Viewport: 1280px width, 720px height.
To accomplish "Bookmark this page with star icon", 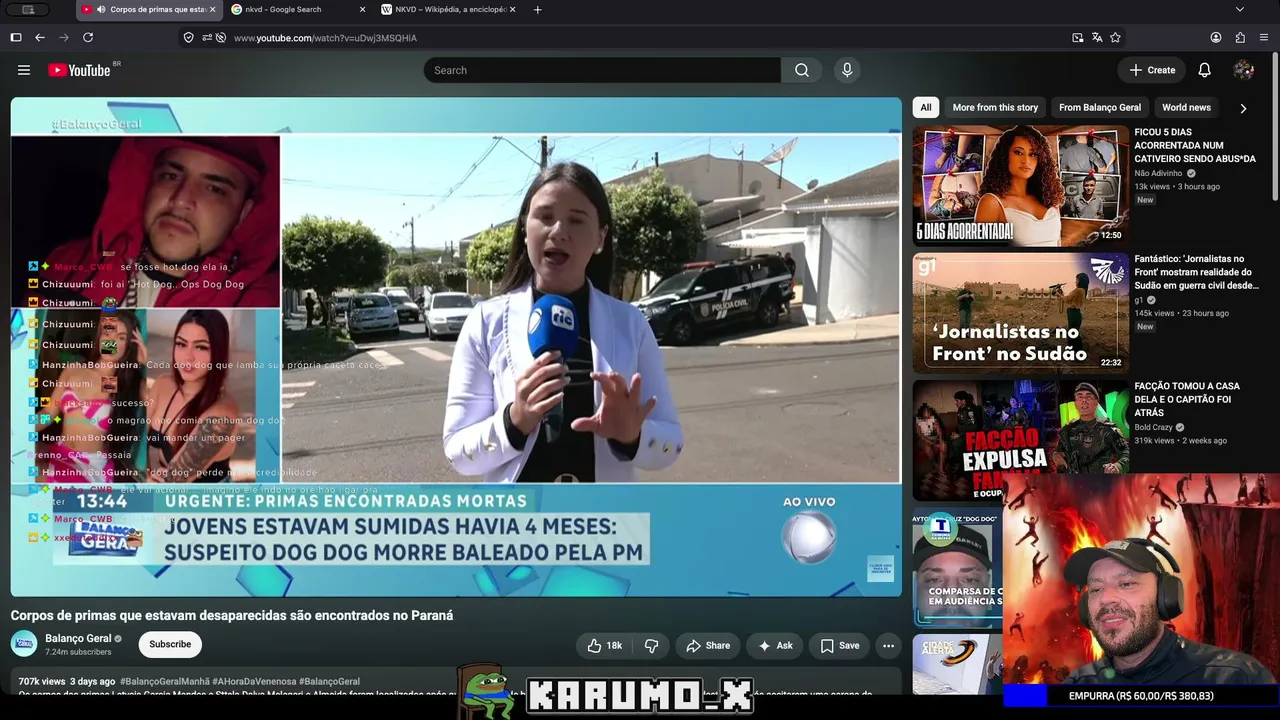I will coord(1115,38).
